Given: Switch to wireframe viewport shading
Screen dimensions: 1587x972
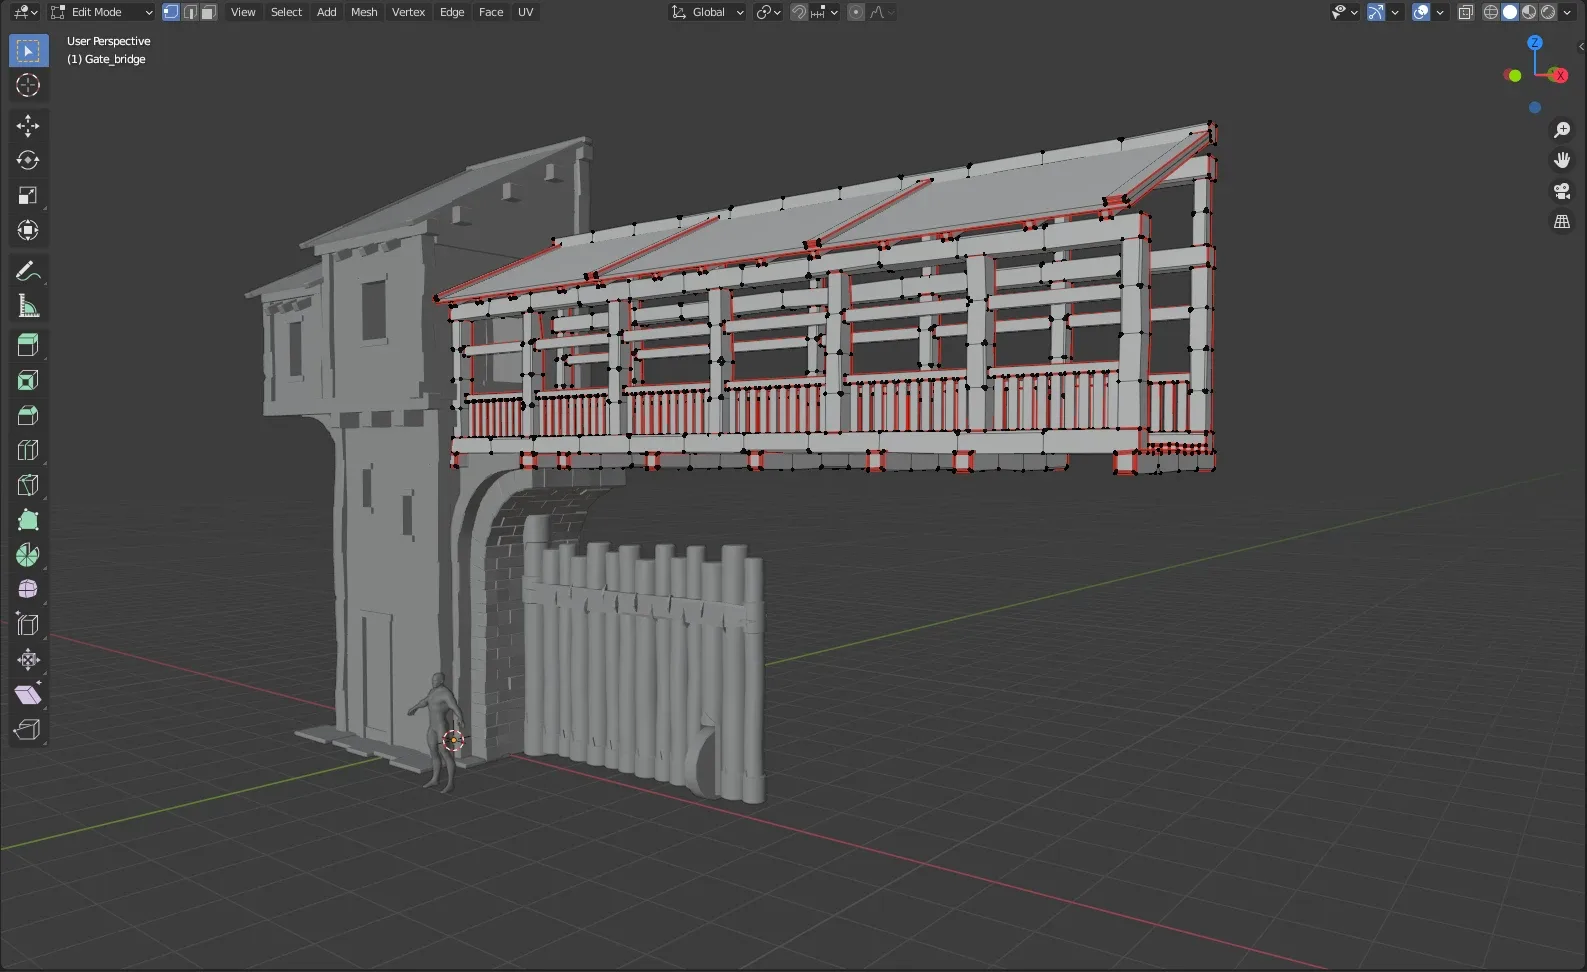Looking at the screenshot, I should tap(1491, 12).
